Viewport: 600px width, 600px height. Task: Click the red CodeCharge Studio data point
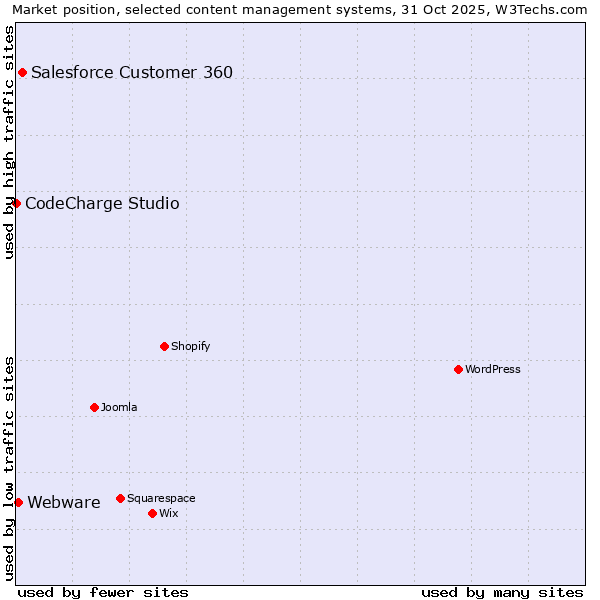16,203
